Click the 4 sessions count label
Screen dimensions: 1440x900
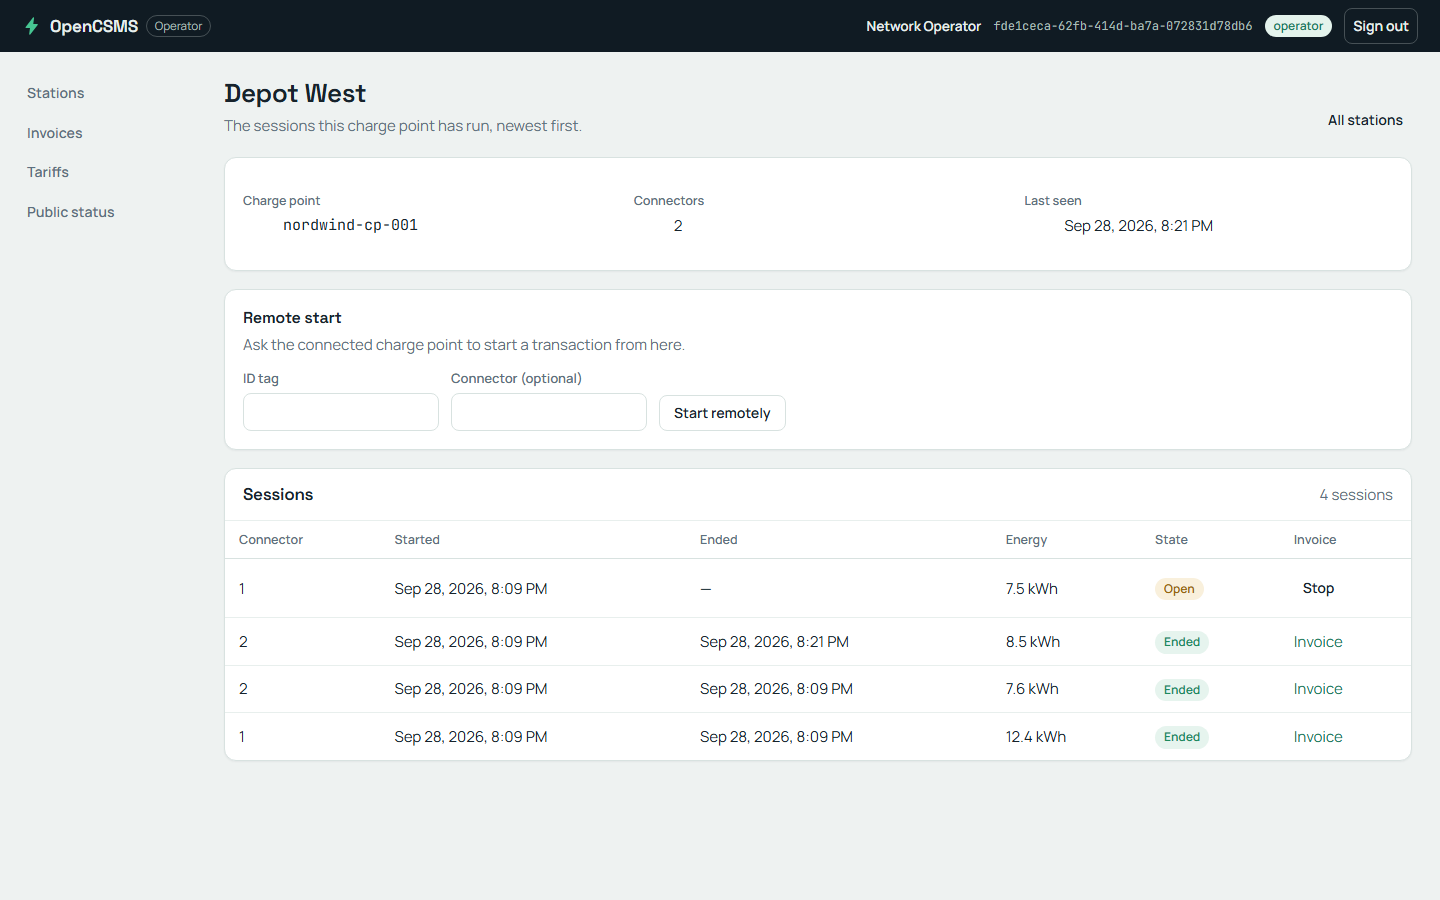click(1356, 495)
